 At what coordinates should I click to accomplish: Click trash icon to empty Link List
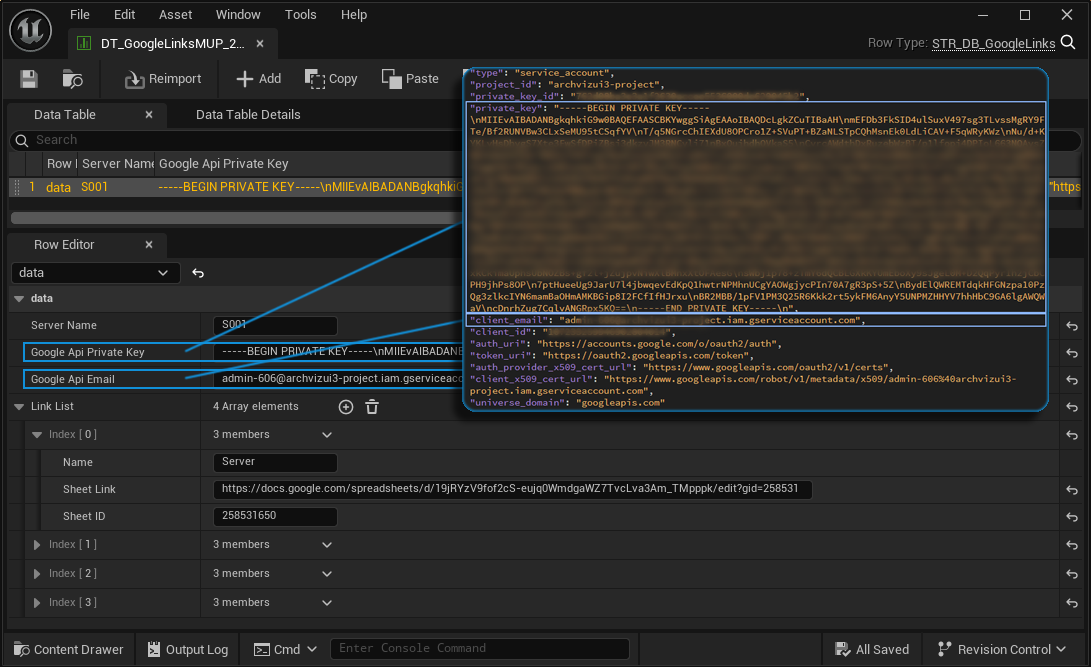(372, 407)
